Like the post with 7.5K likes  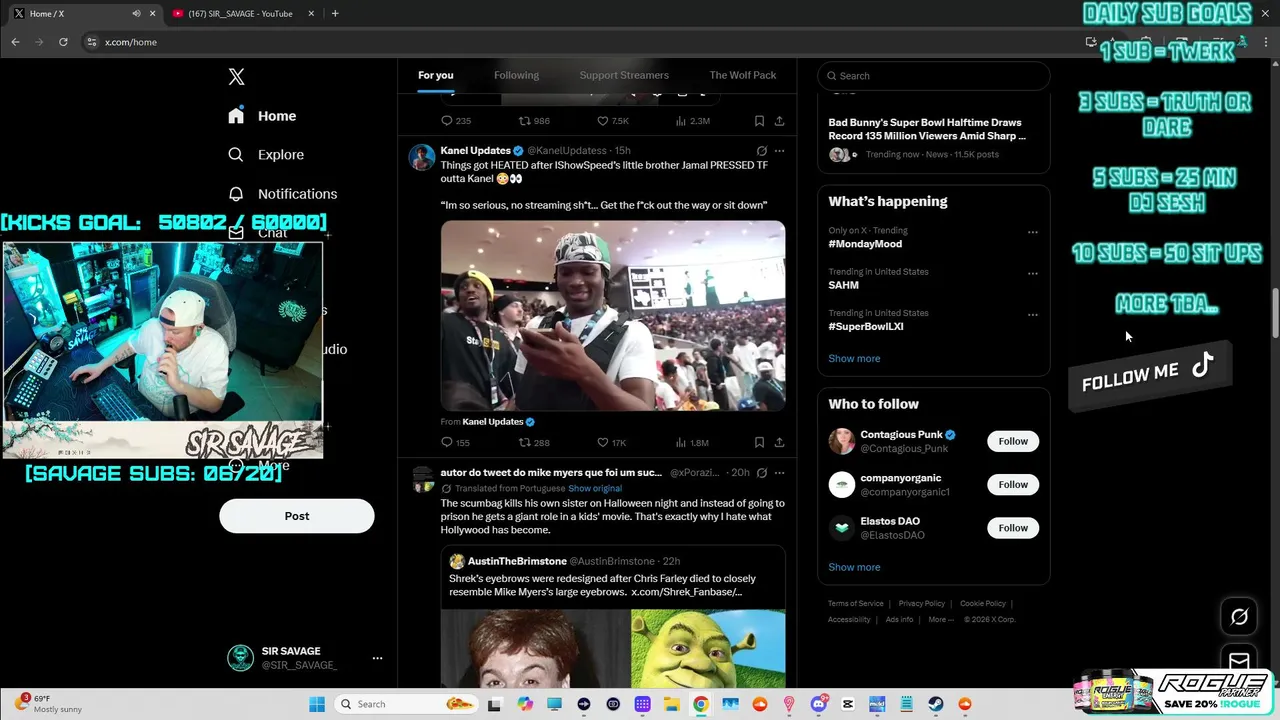tap(613, 121)
